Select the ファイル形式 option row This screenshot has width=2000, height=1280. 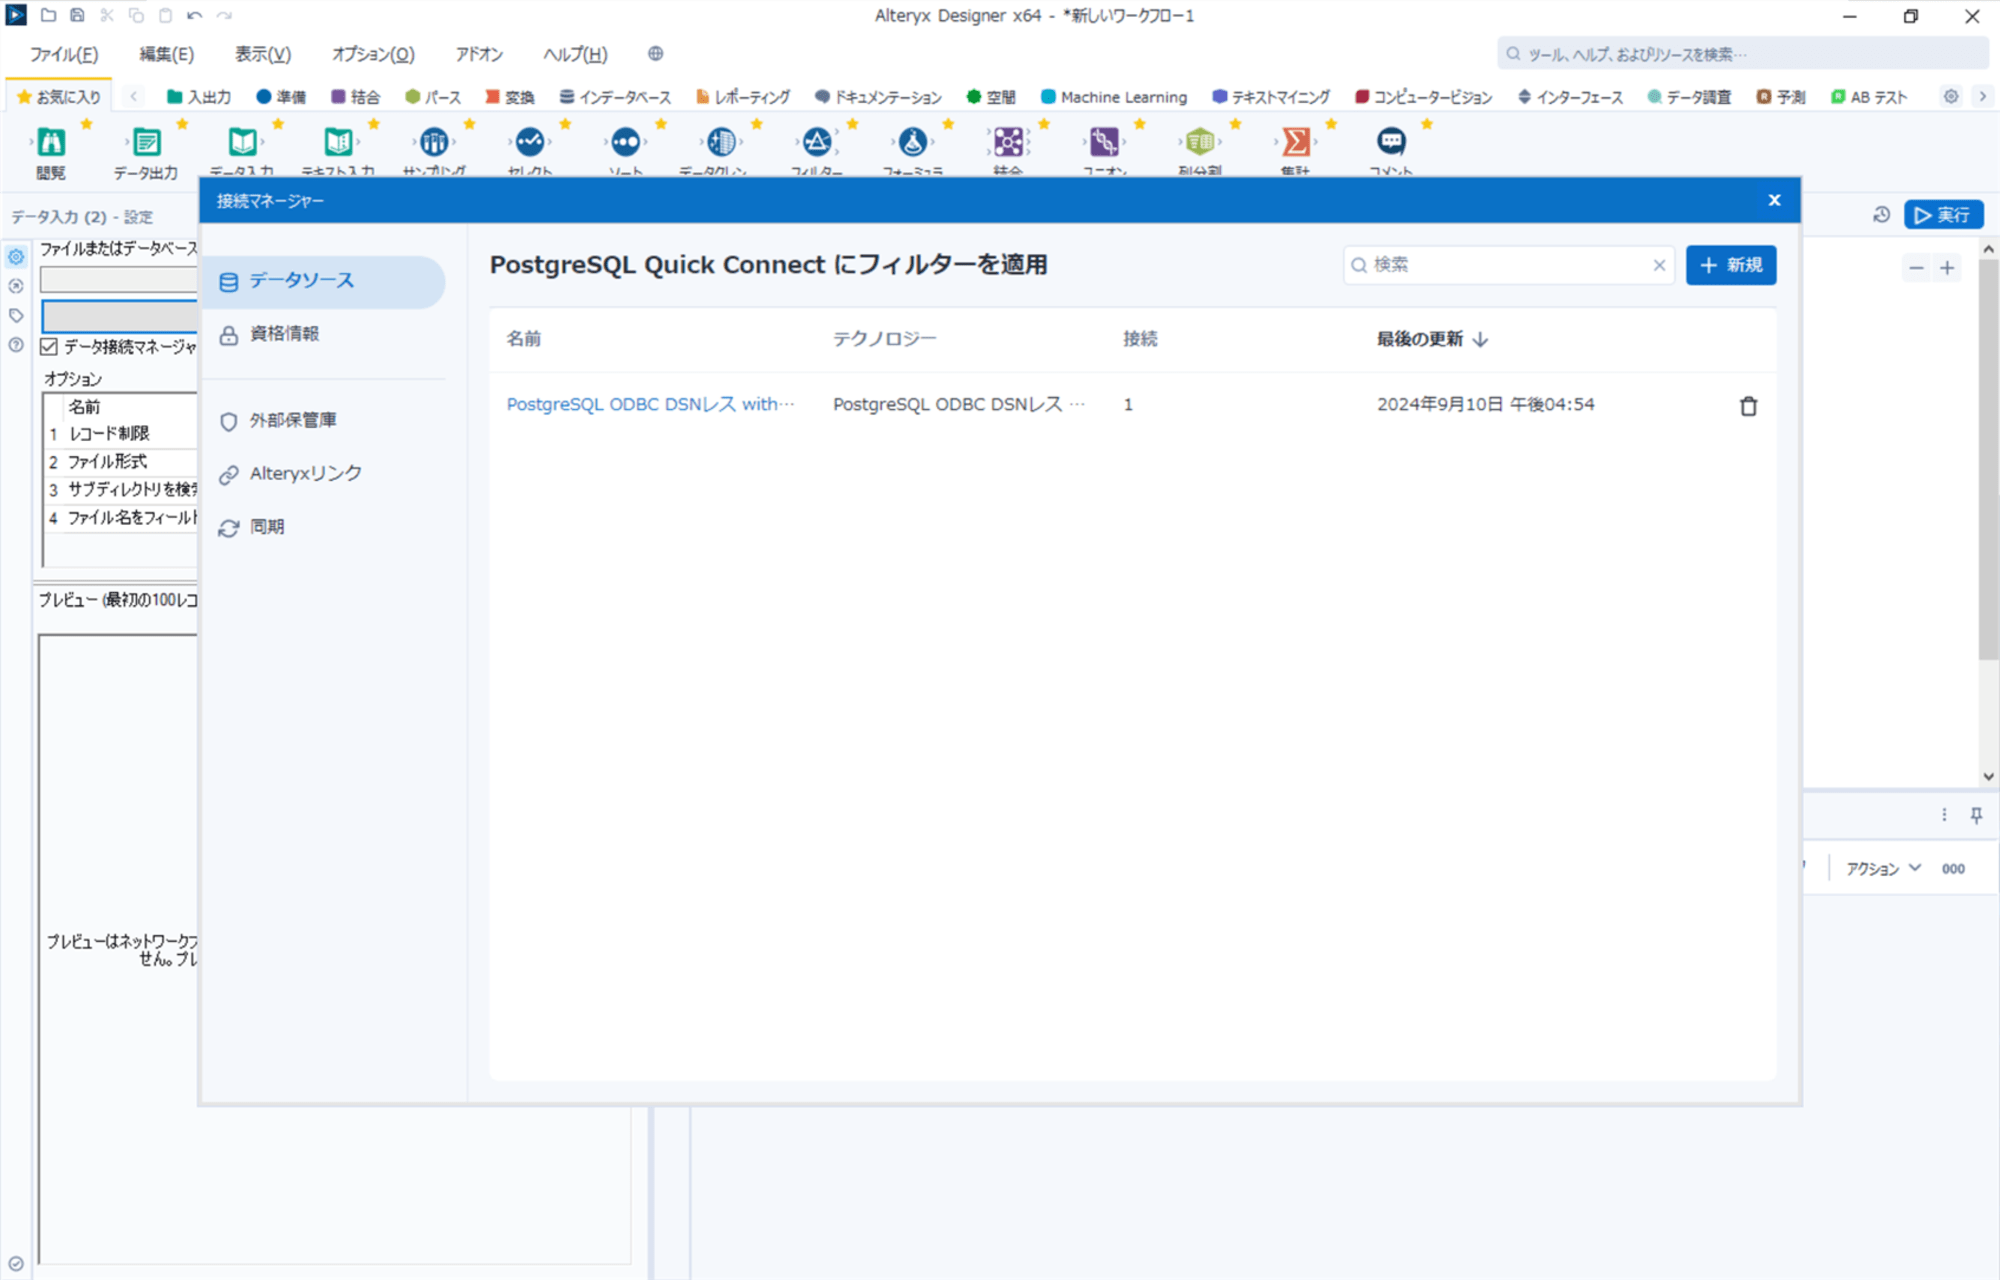(x=121, y=462)
